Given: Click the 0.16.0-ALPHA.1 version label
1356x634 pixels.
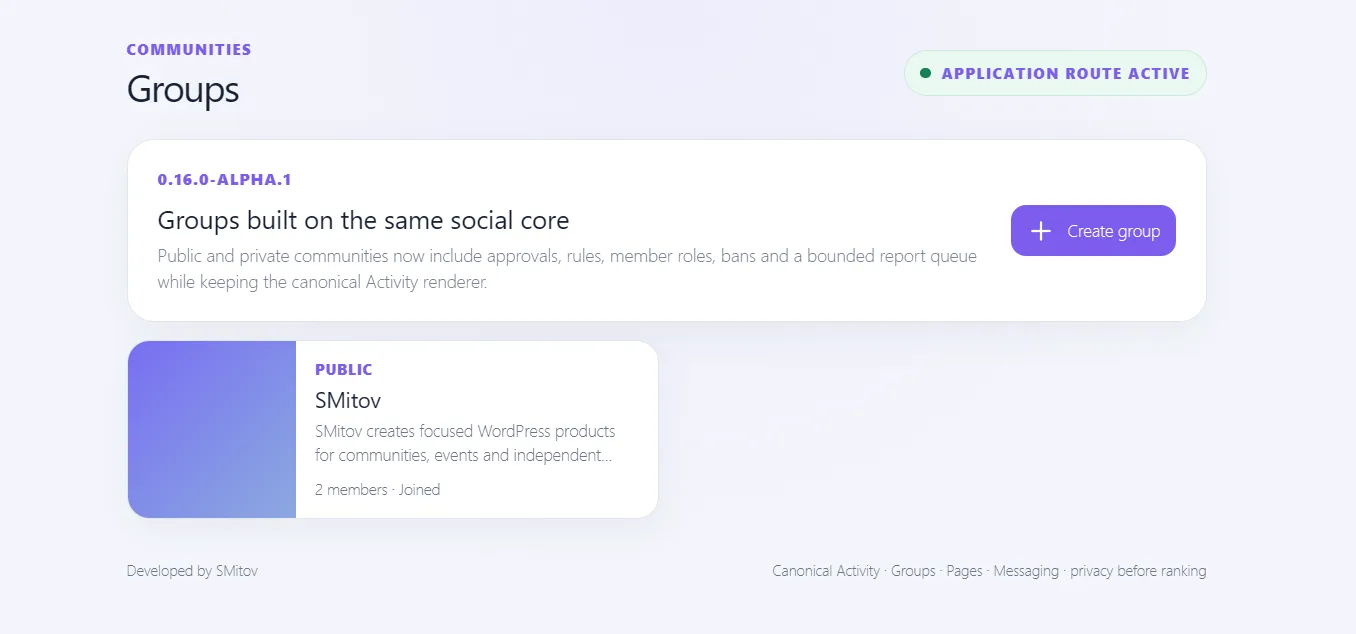Looking at the screenshot, I should pyautogui.click(x=224, y=180).
